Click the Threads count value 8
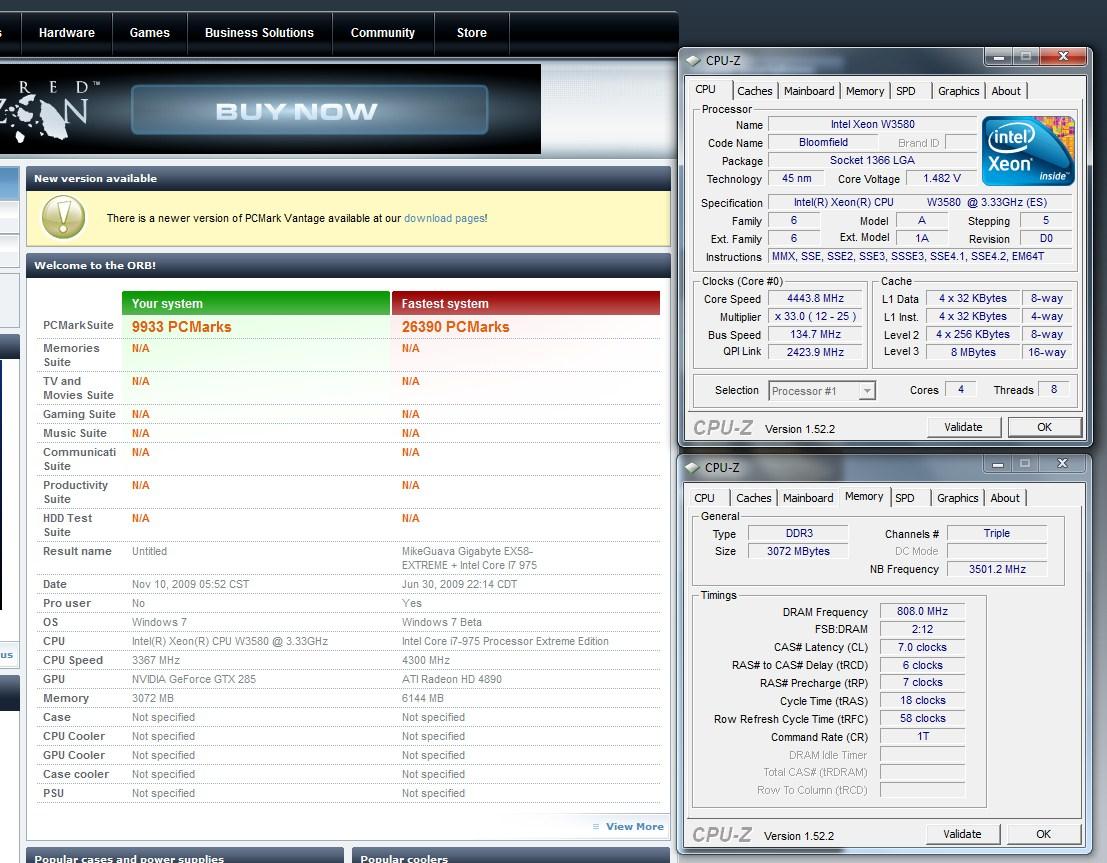 pyautogui.click(x=1053, y=389)
